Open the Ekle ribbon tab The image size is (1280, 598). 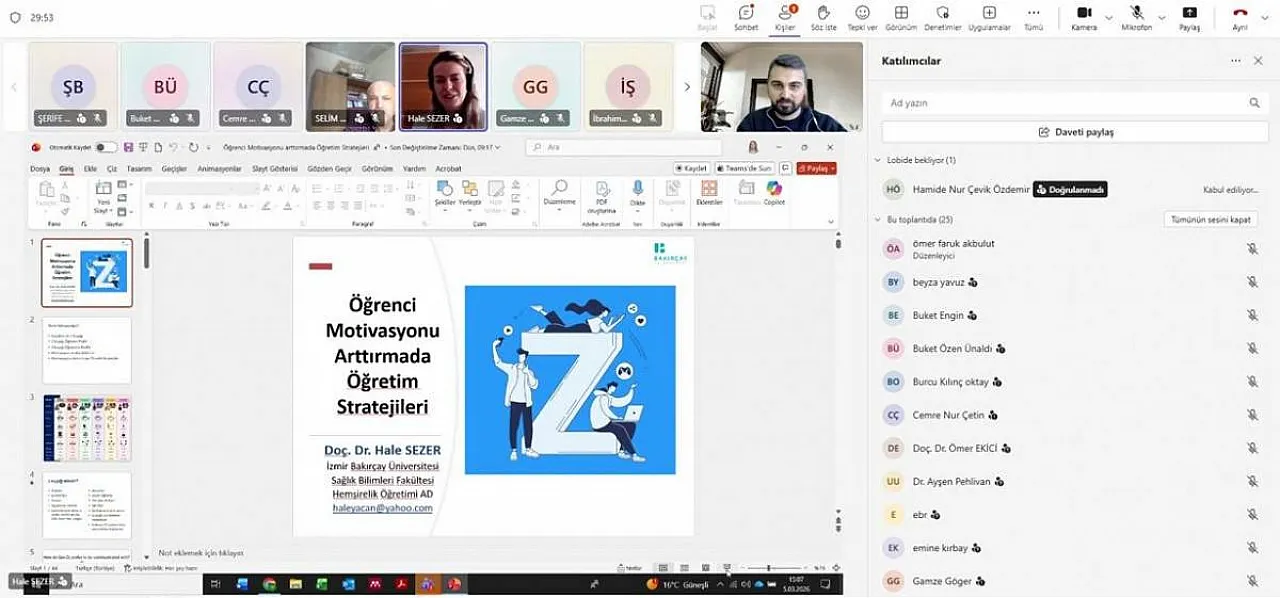pos(90,169)
